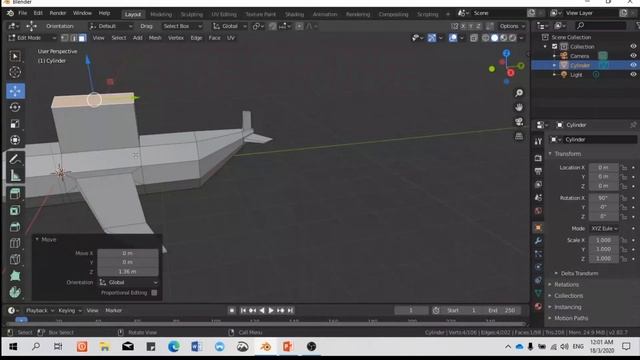
Task: Switch perspective/orthographic grid icon
Action: point(519,136)
